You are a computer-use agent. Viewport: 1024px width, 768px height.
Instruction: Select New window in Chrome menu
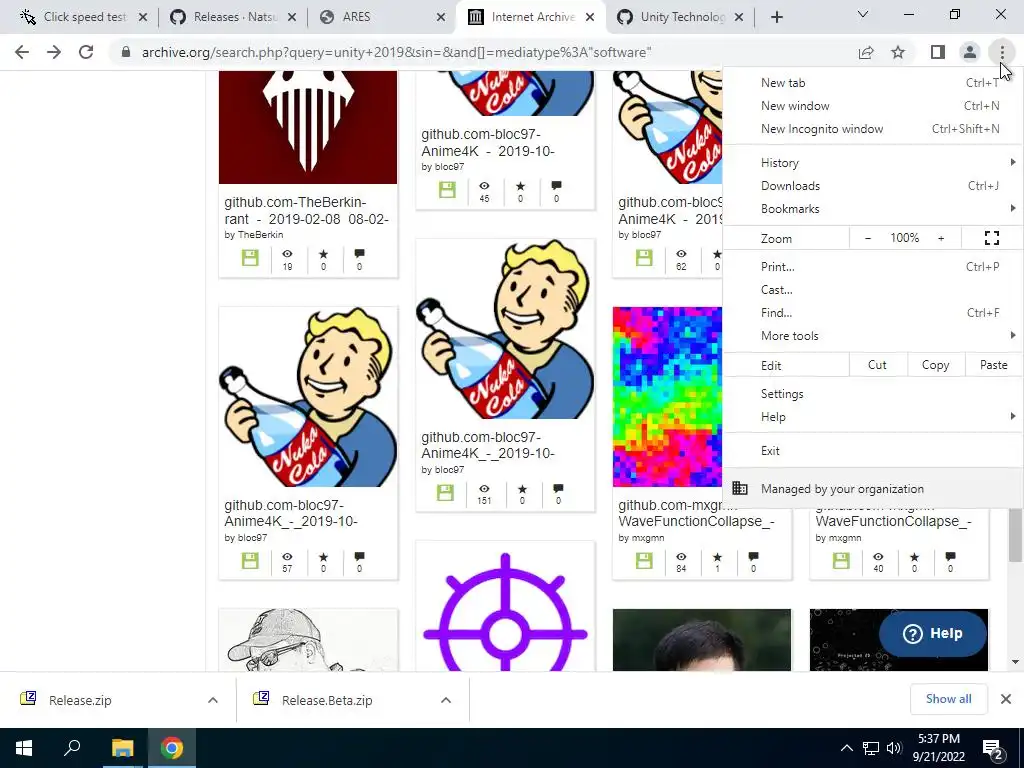pyautogui.click(x=873, y=106)
